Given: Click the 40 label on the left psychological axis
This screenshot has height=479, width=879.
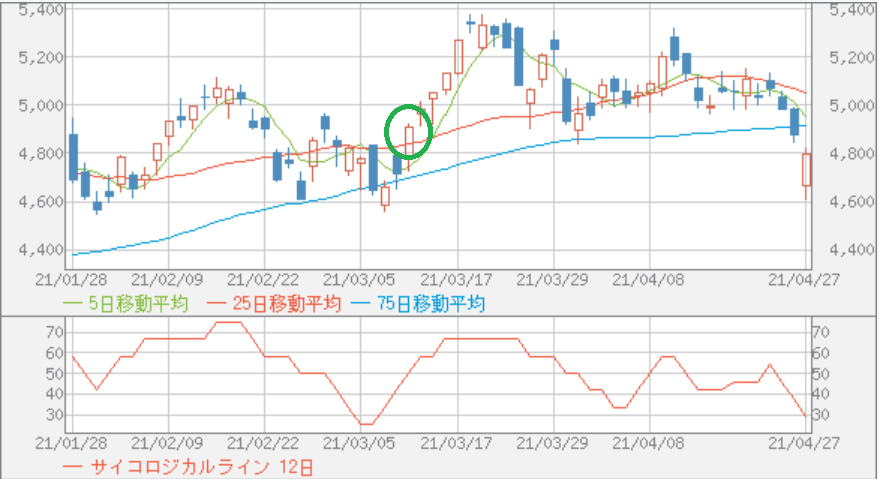Looking at the screenshot, I should (x=55, y=394).
